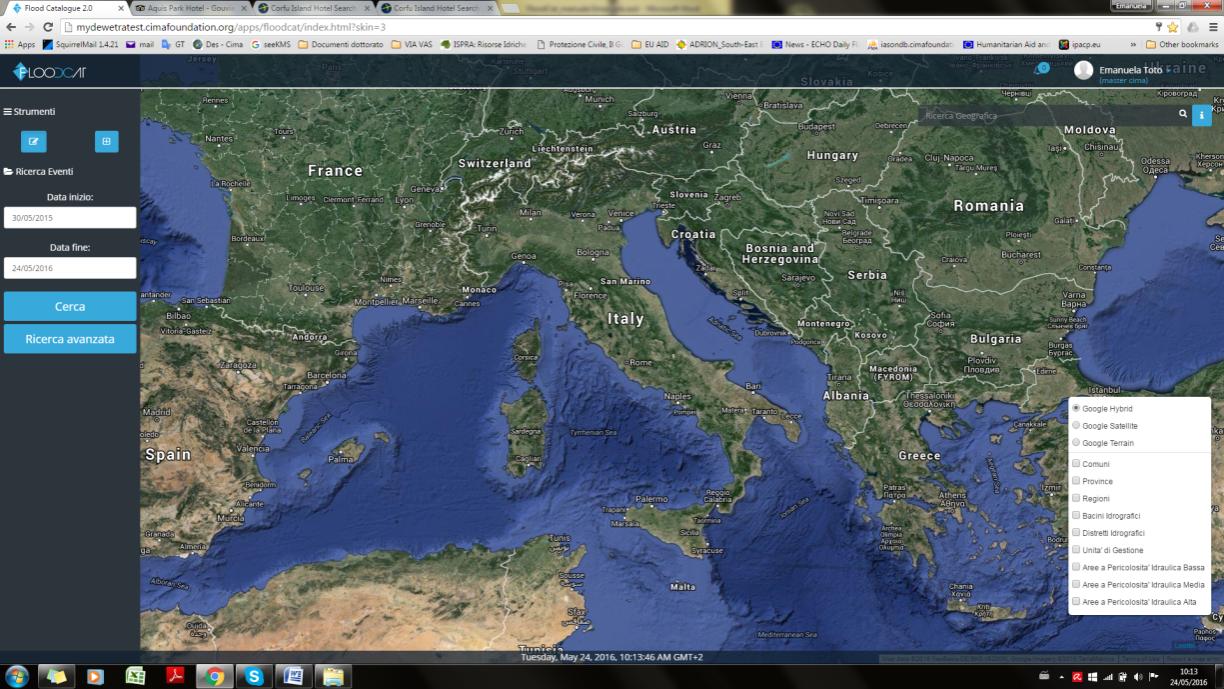Open Adobe Reader from the taskbar
Screen dimensions: 1224x689
pos(175,676)
